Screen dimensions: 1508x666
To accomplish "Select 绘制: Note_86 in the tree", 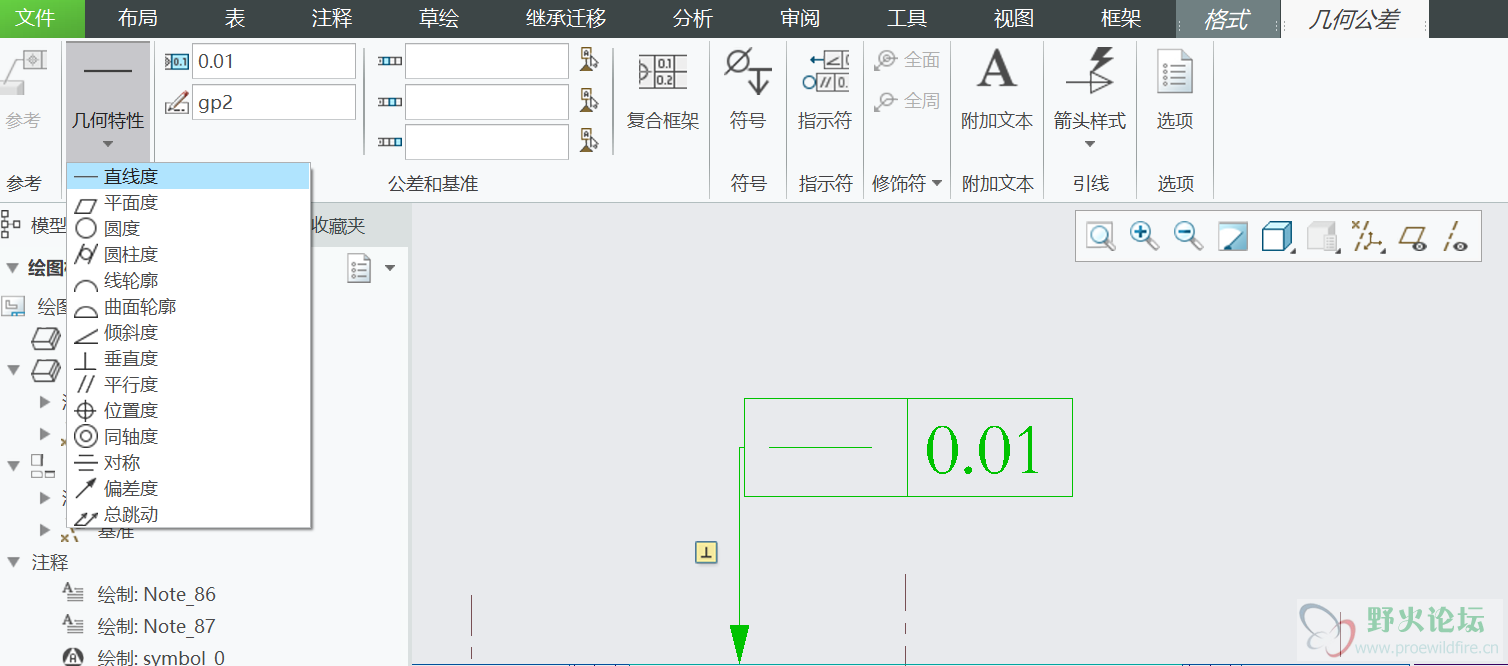I will (x=156, y=594).
